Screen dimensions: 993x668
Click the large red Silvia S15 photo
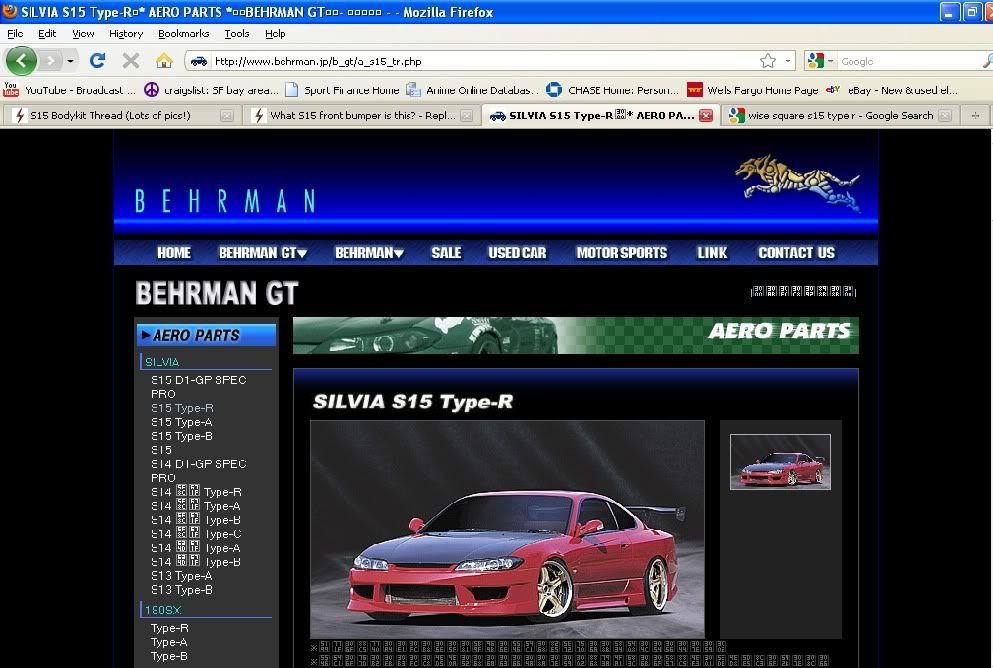coord(507,529)
